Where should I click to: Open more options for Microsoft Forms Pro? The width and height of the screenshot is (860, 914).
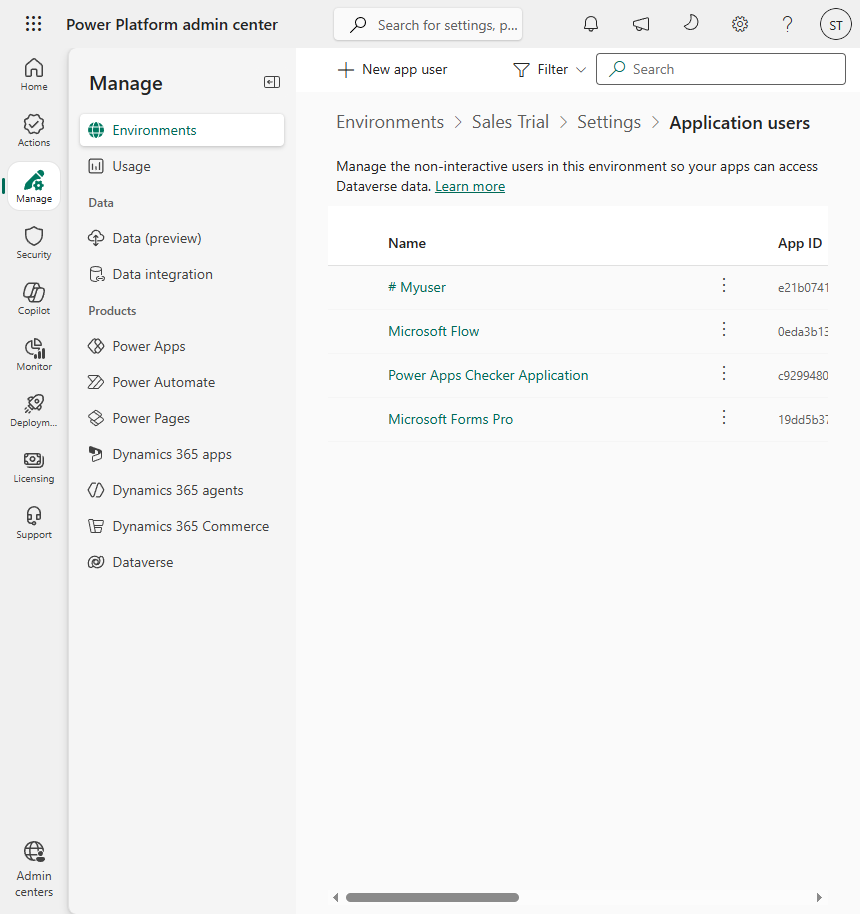[x=724, y=417]
